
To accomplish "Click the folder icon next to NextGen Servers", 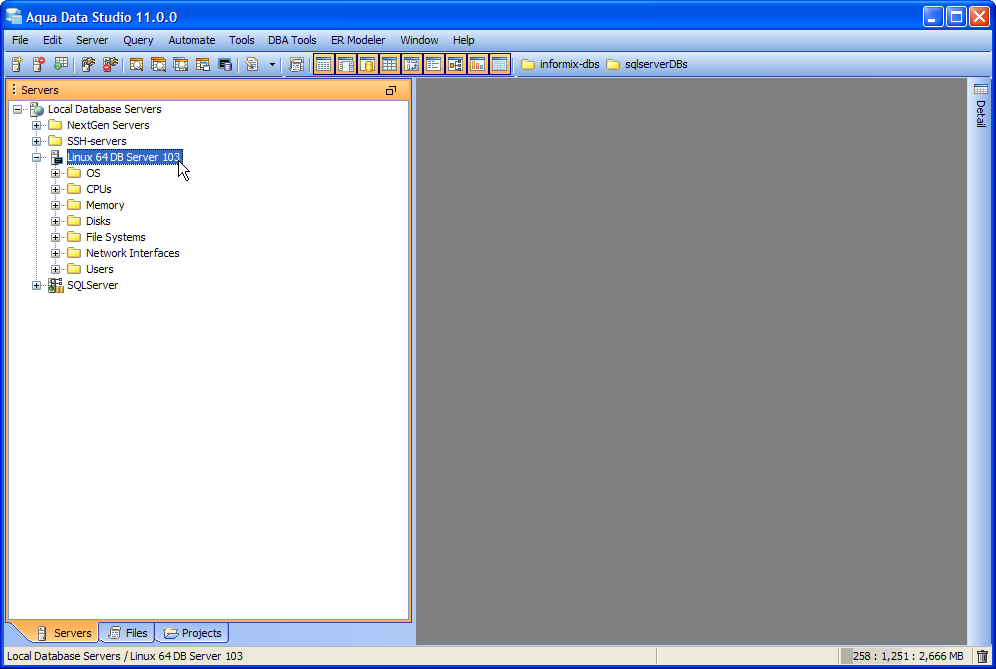I will pyautogui.click(x=55, y=125).
